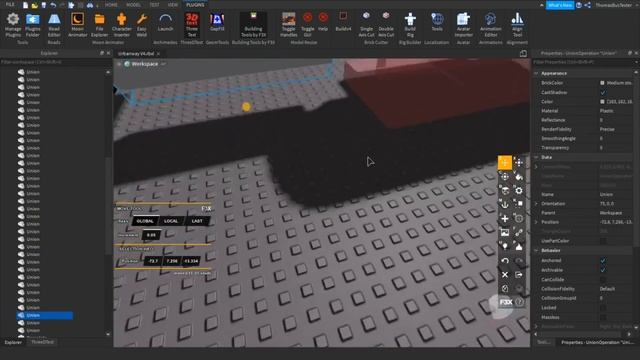Switch to the HOME ribbon tab
The image size is (640, 360).
click(x=111, y=5)
